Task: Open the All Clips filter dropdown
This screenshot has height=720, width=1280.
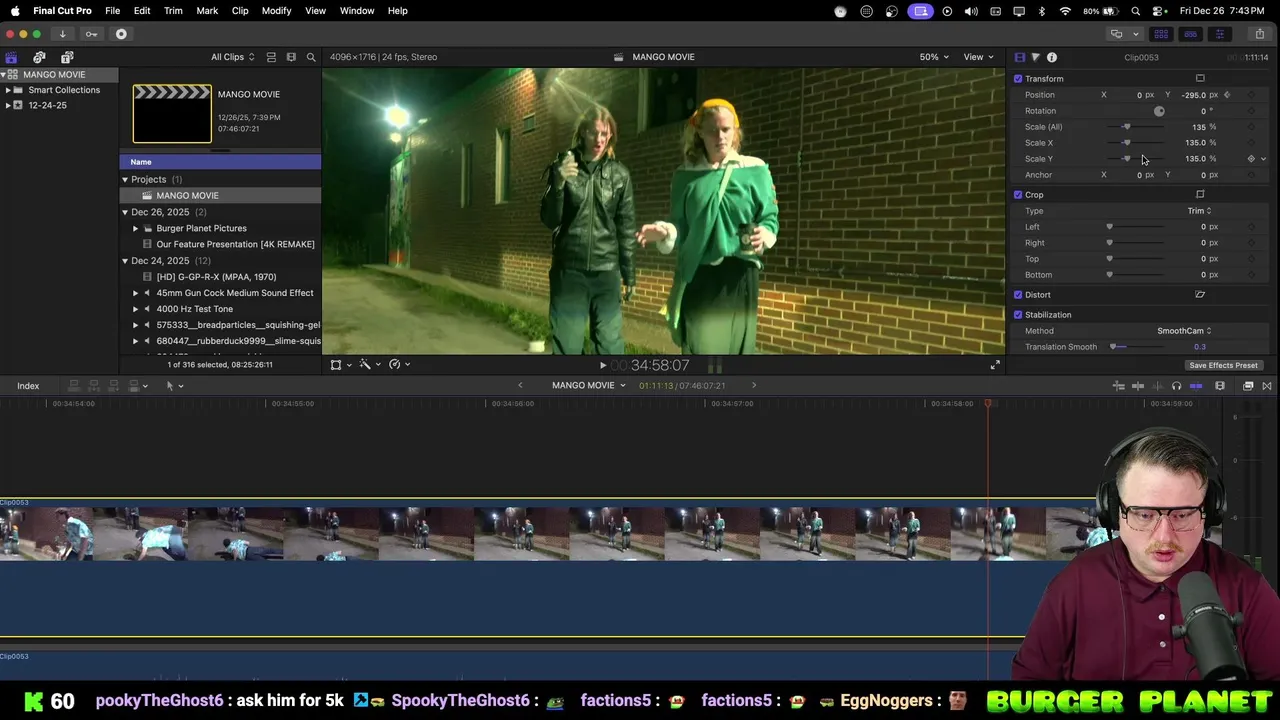Action: click(232, 57)
